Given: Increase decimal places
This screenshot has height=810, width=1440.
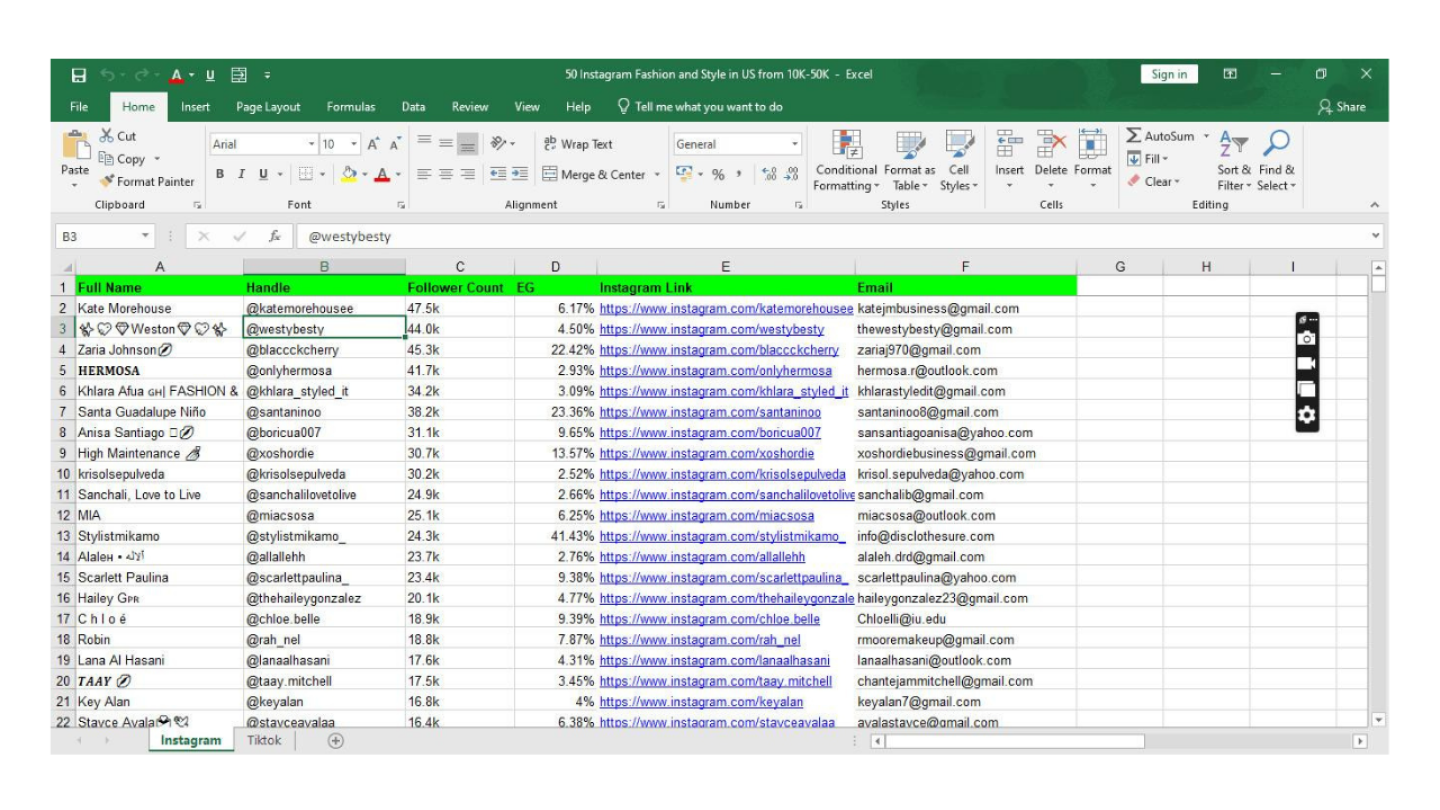Looking at the screenshot, I should (x=769, y=174).
